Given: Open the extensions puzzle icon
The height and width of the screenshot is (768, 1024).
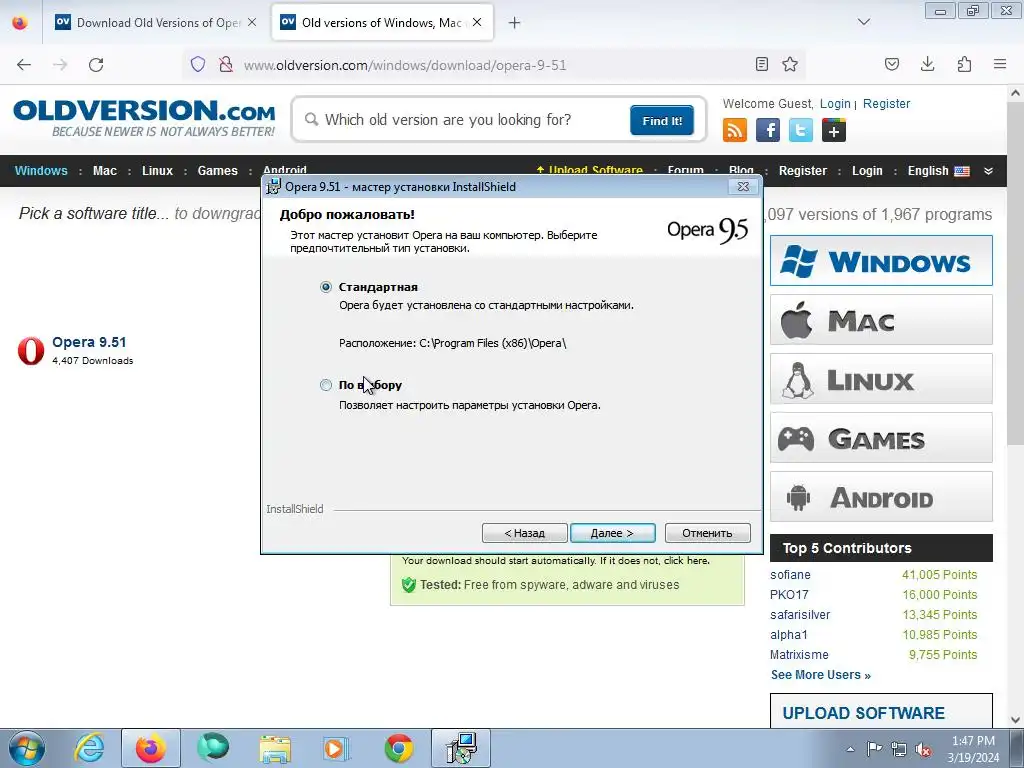Looking at the screenshot, I should pos(964,64).
